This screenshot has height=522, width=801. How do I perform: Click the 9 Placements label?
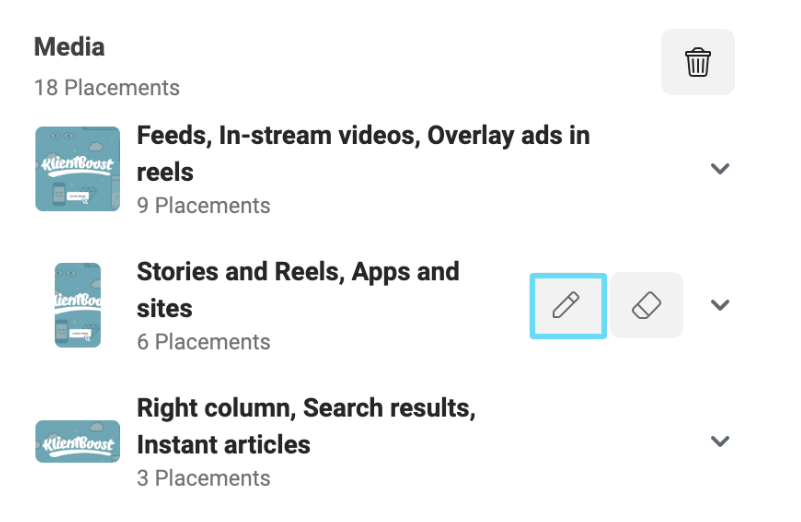pyautogui.click(x=203, y=206)
